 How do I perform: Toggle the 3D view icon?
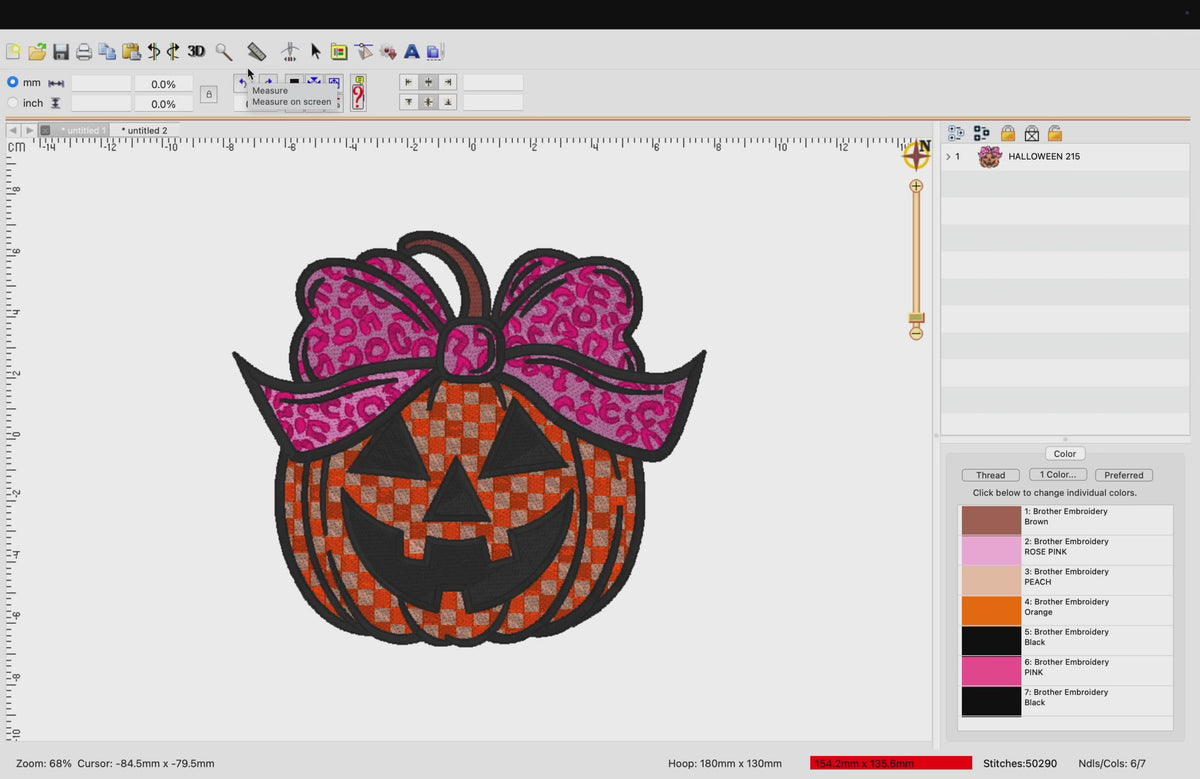[196, 51]
